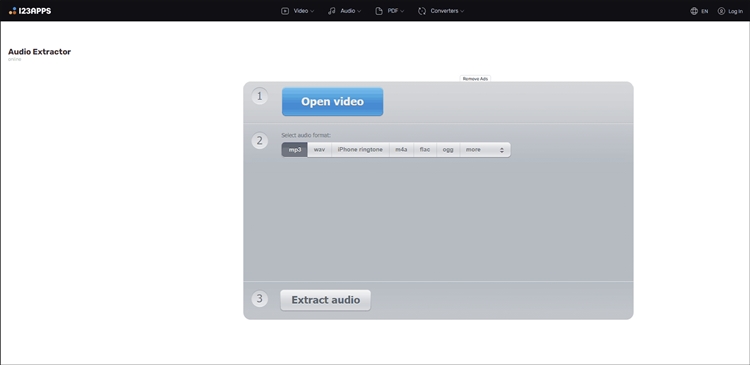Click the Converters circular arrows icon
This screenshot has height=365, width=750.
pos(422,11)
